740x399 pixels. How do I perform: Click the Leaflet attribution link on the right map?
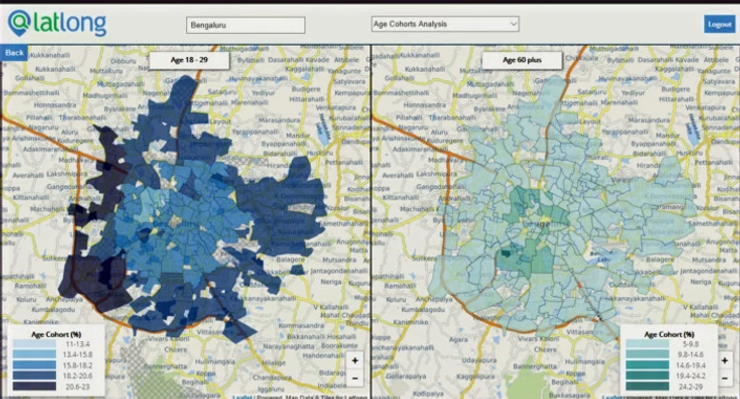pos(612,397)
